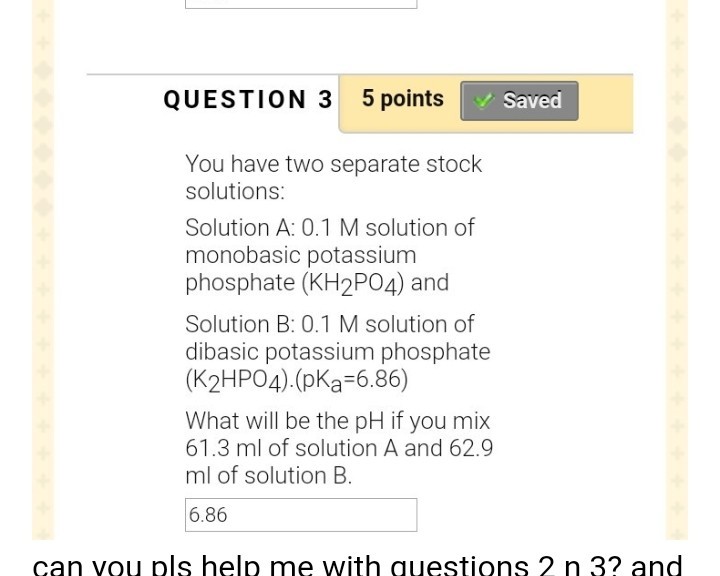
Task: Click the Solution A description text
Action: [330, 255]
